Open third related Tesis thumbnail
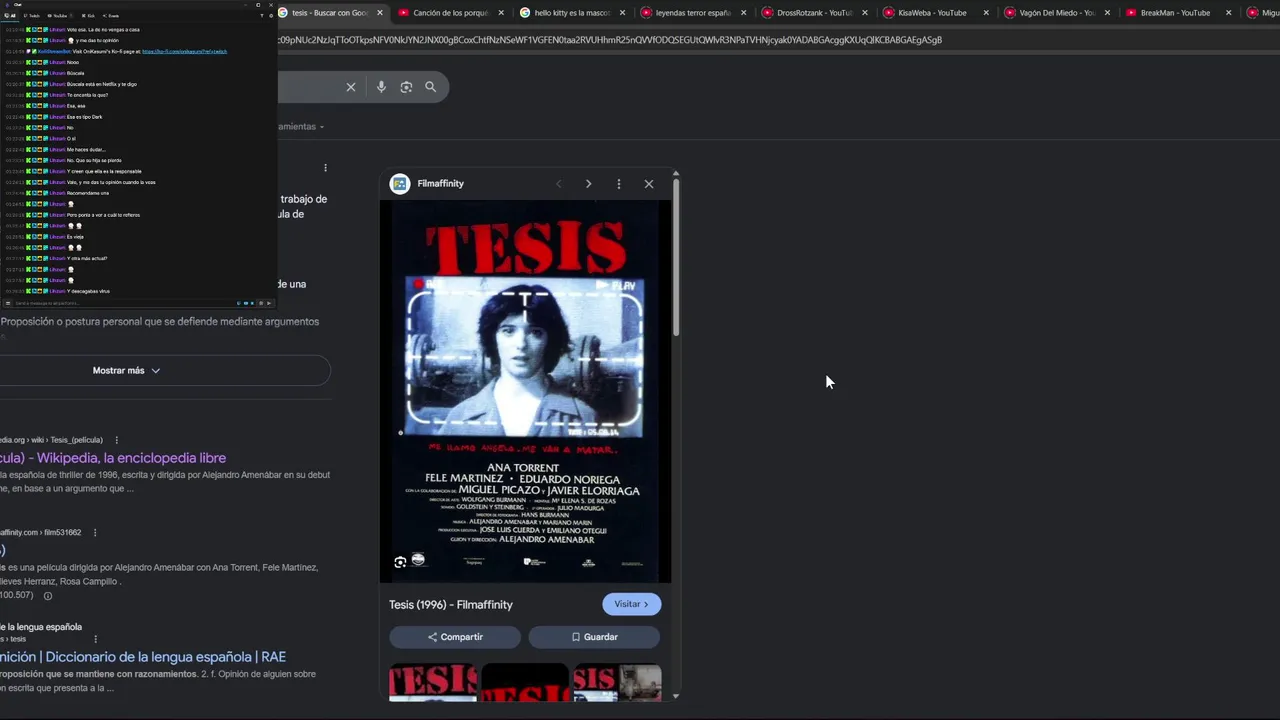This screenshot has width=1280, height=720. (617, 683)
